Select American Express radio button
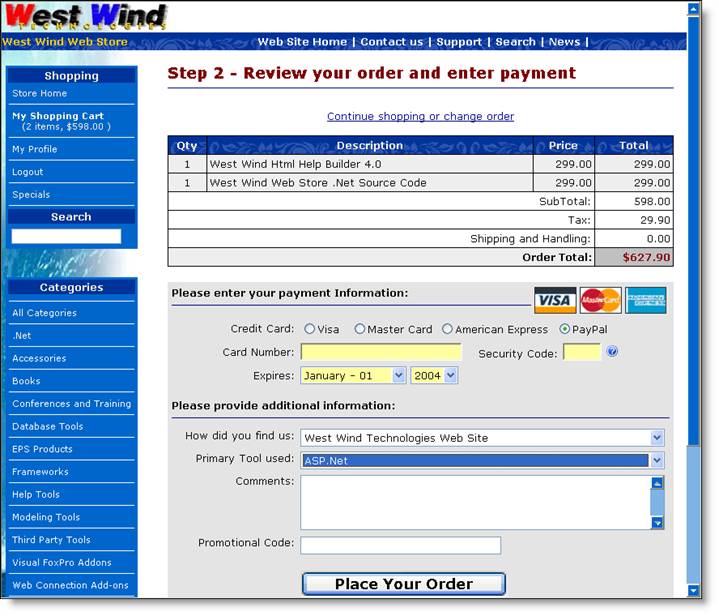719x616 pixels. (447, 329)
